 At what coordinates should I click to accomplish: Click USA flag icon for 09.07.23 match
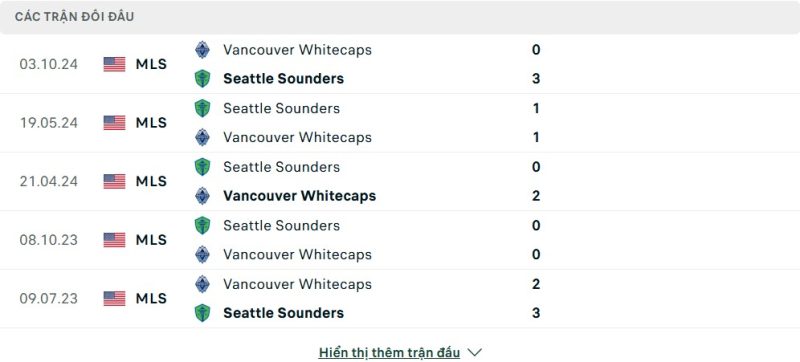[114, 298]
